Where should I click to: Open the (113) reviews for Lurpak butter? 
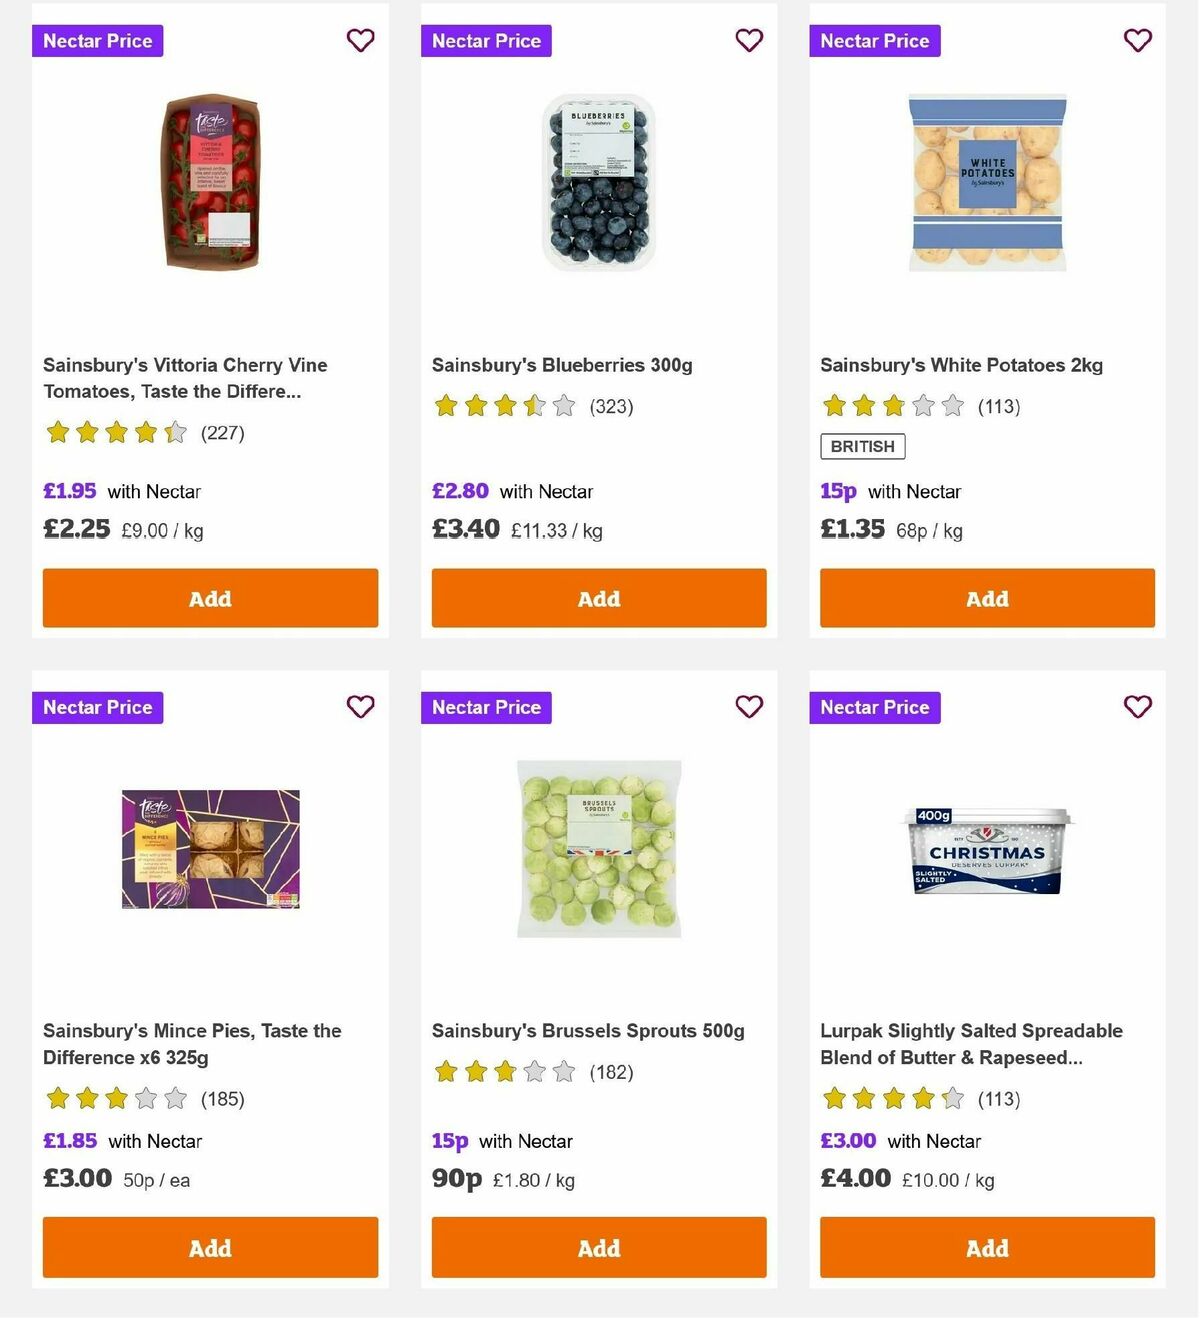pos(999,1098)
